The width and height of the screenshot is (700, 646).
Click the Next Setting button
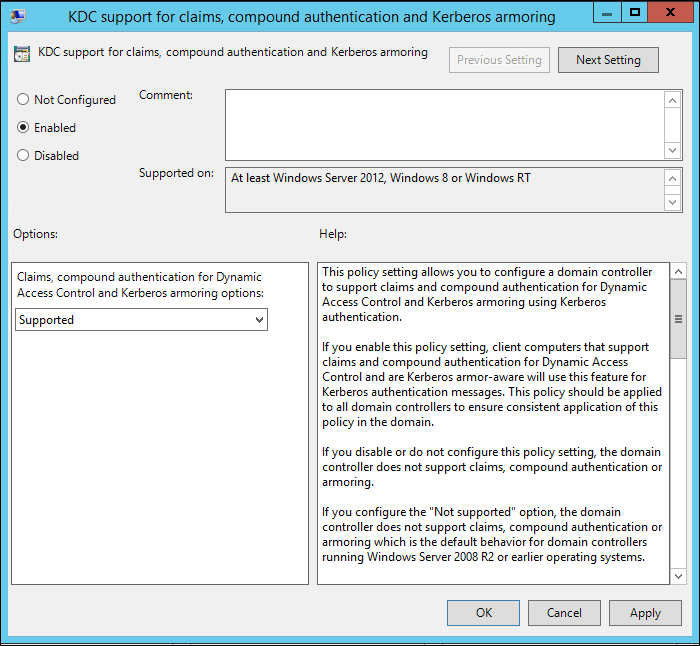pos(608,60)
